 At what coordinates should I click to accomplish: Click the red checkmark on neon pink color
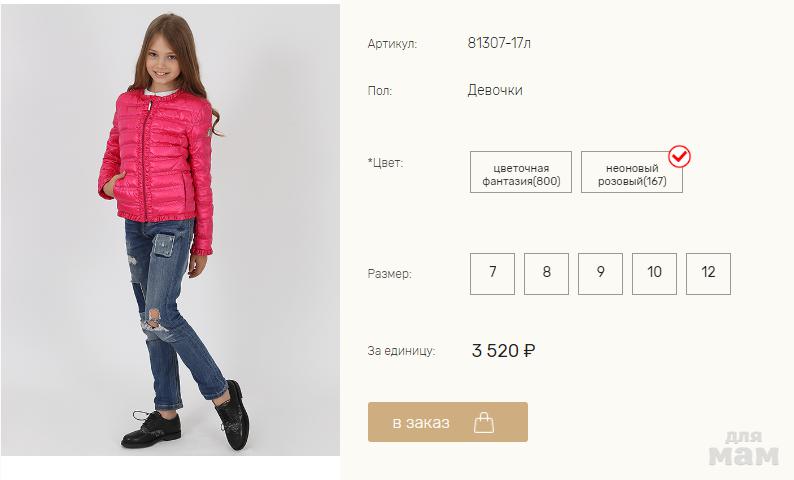[680, 157]
